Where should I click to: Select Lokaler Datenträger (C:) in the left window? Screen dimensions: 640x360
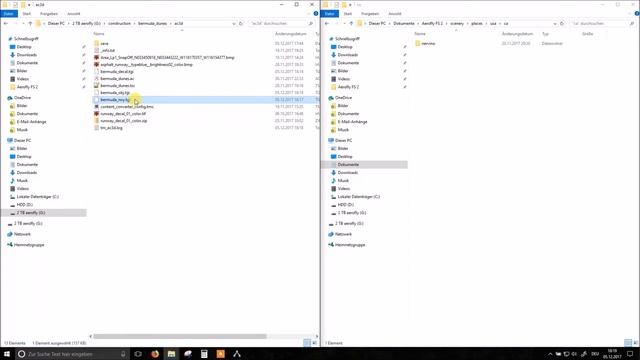tap(38, 197)
